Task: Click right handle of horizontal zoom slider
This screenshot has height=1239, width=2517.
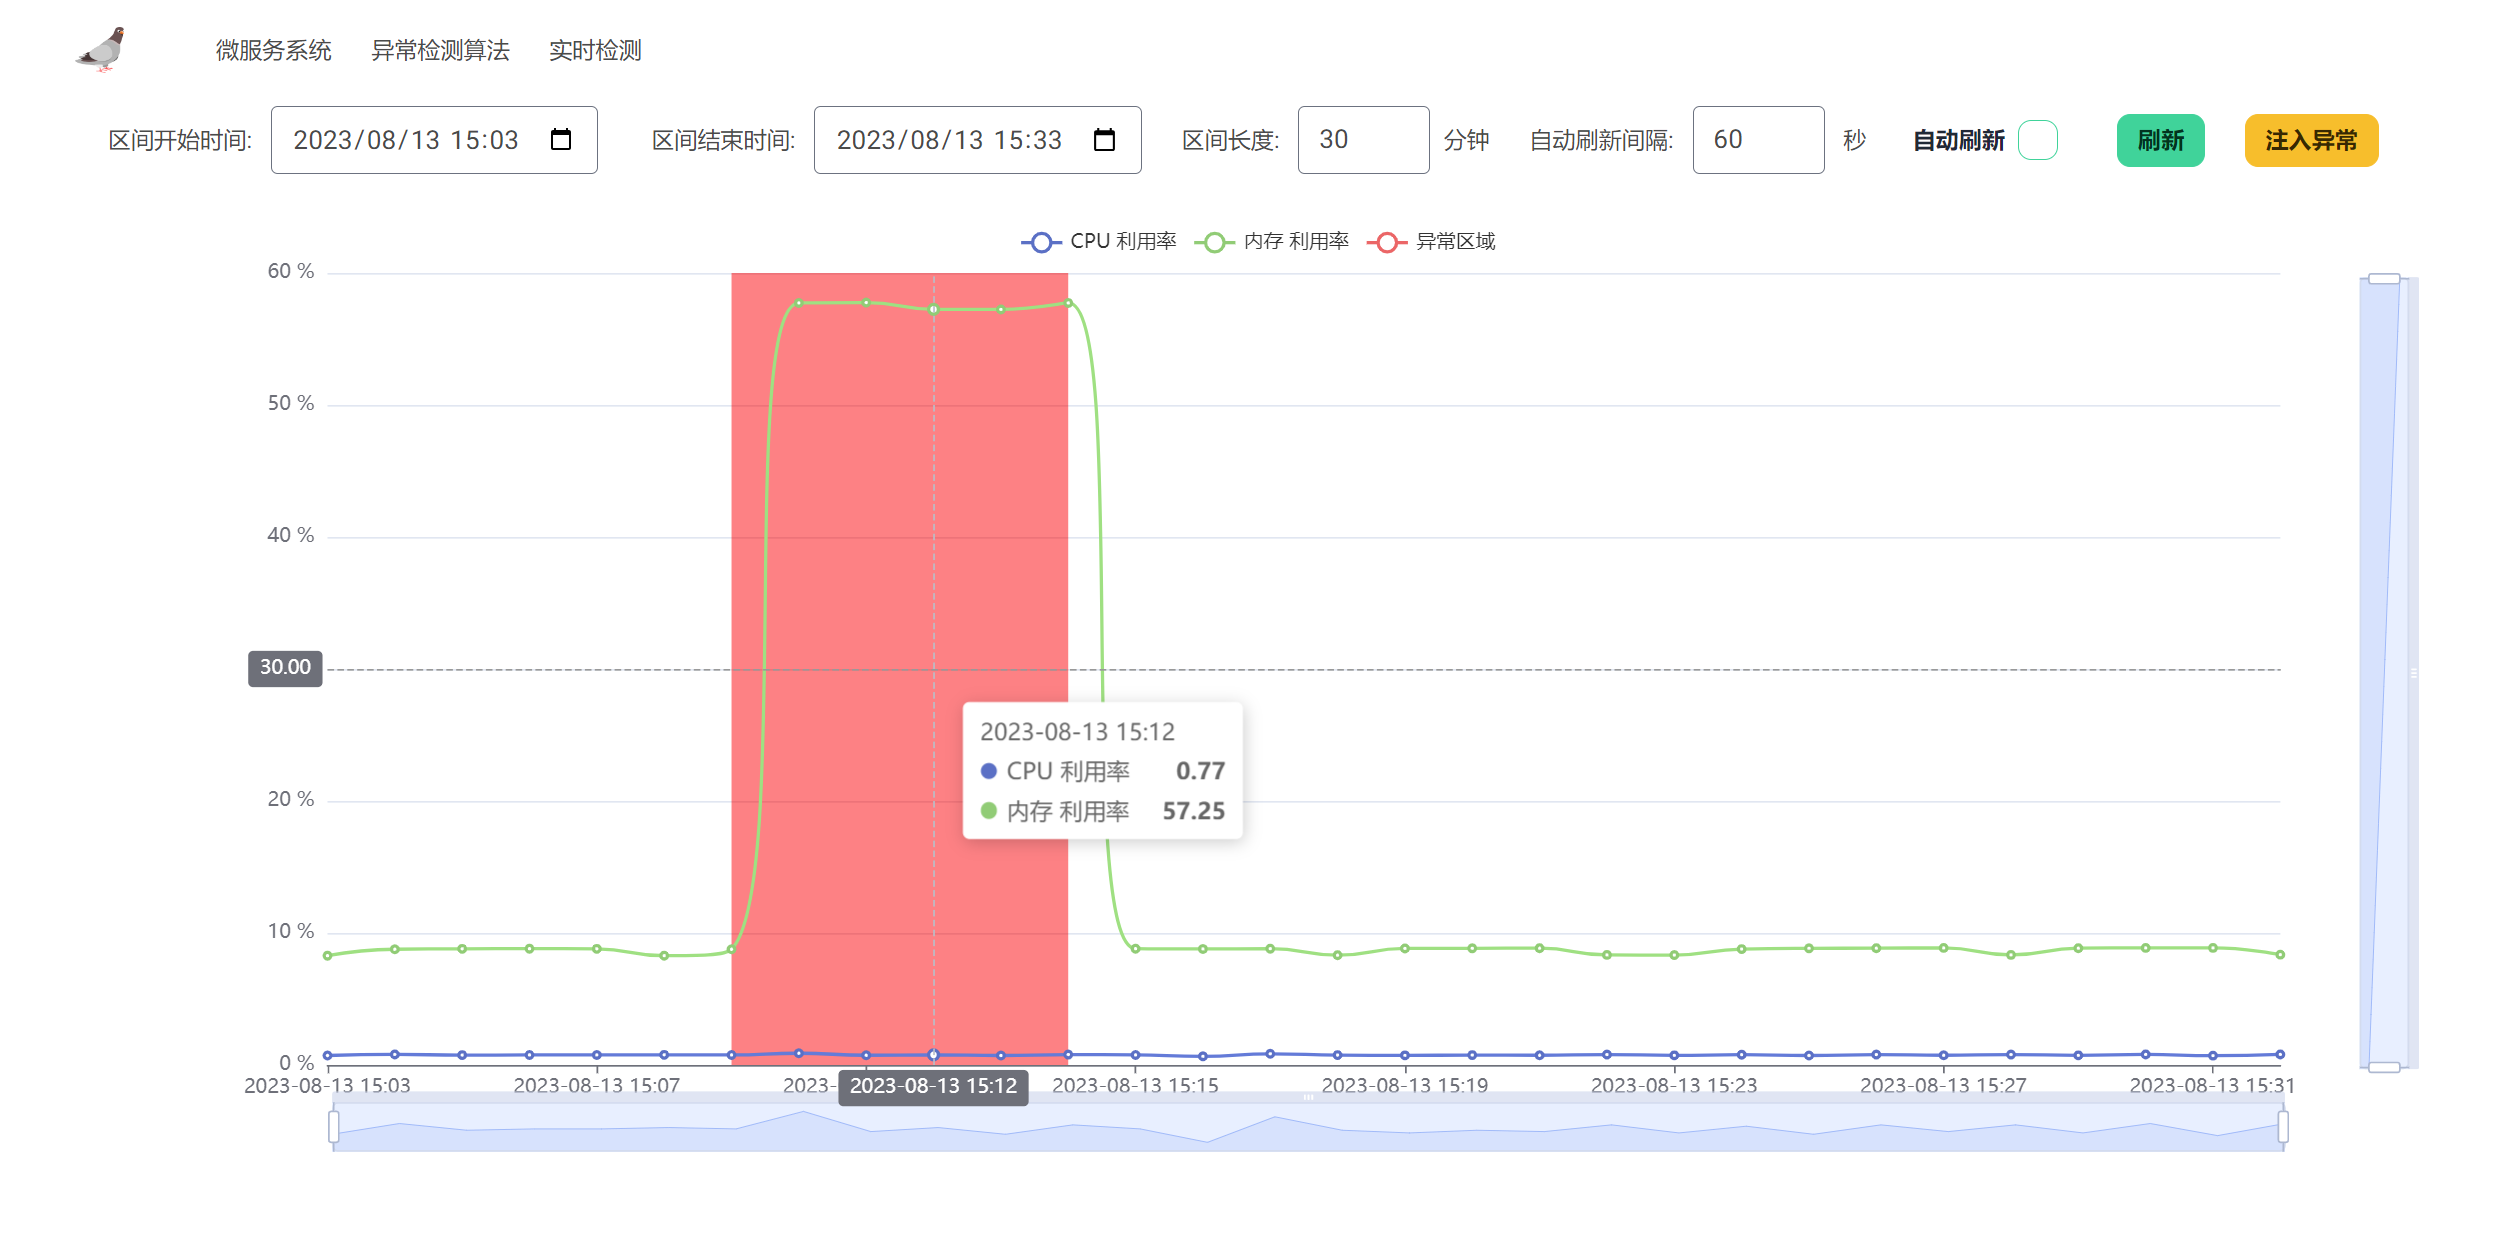Action: coord(2283,1127)
